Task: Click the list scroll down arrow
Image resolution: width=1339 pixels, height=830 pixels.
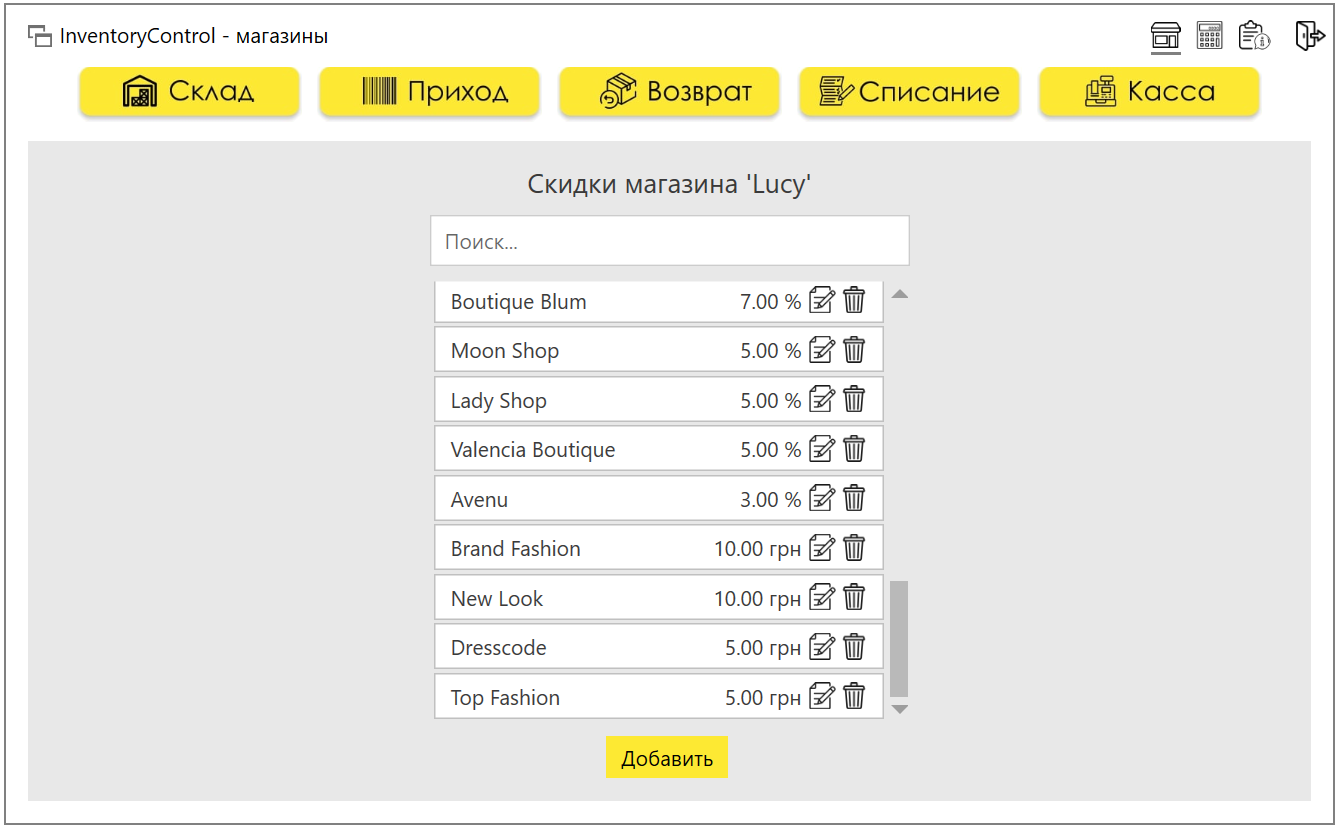Action: pos(899,709)
